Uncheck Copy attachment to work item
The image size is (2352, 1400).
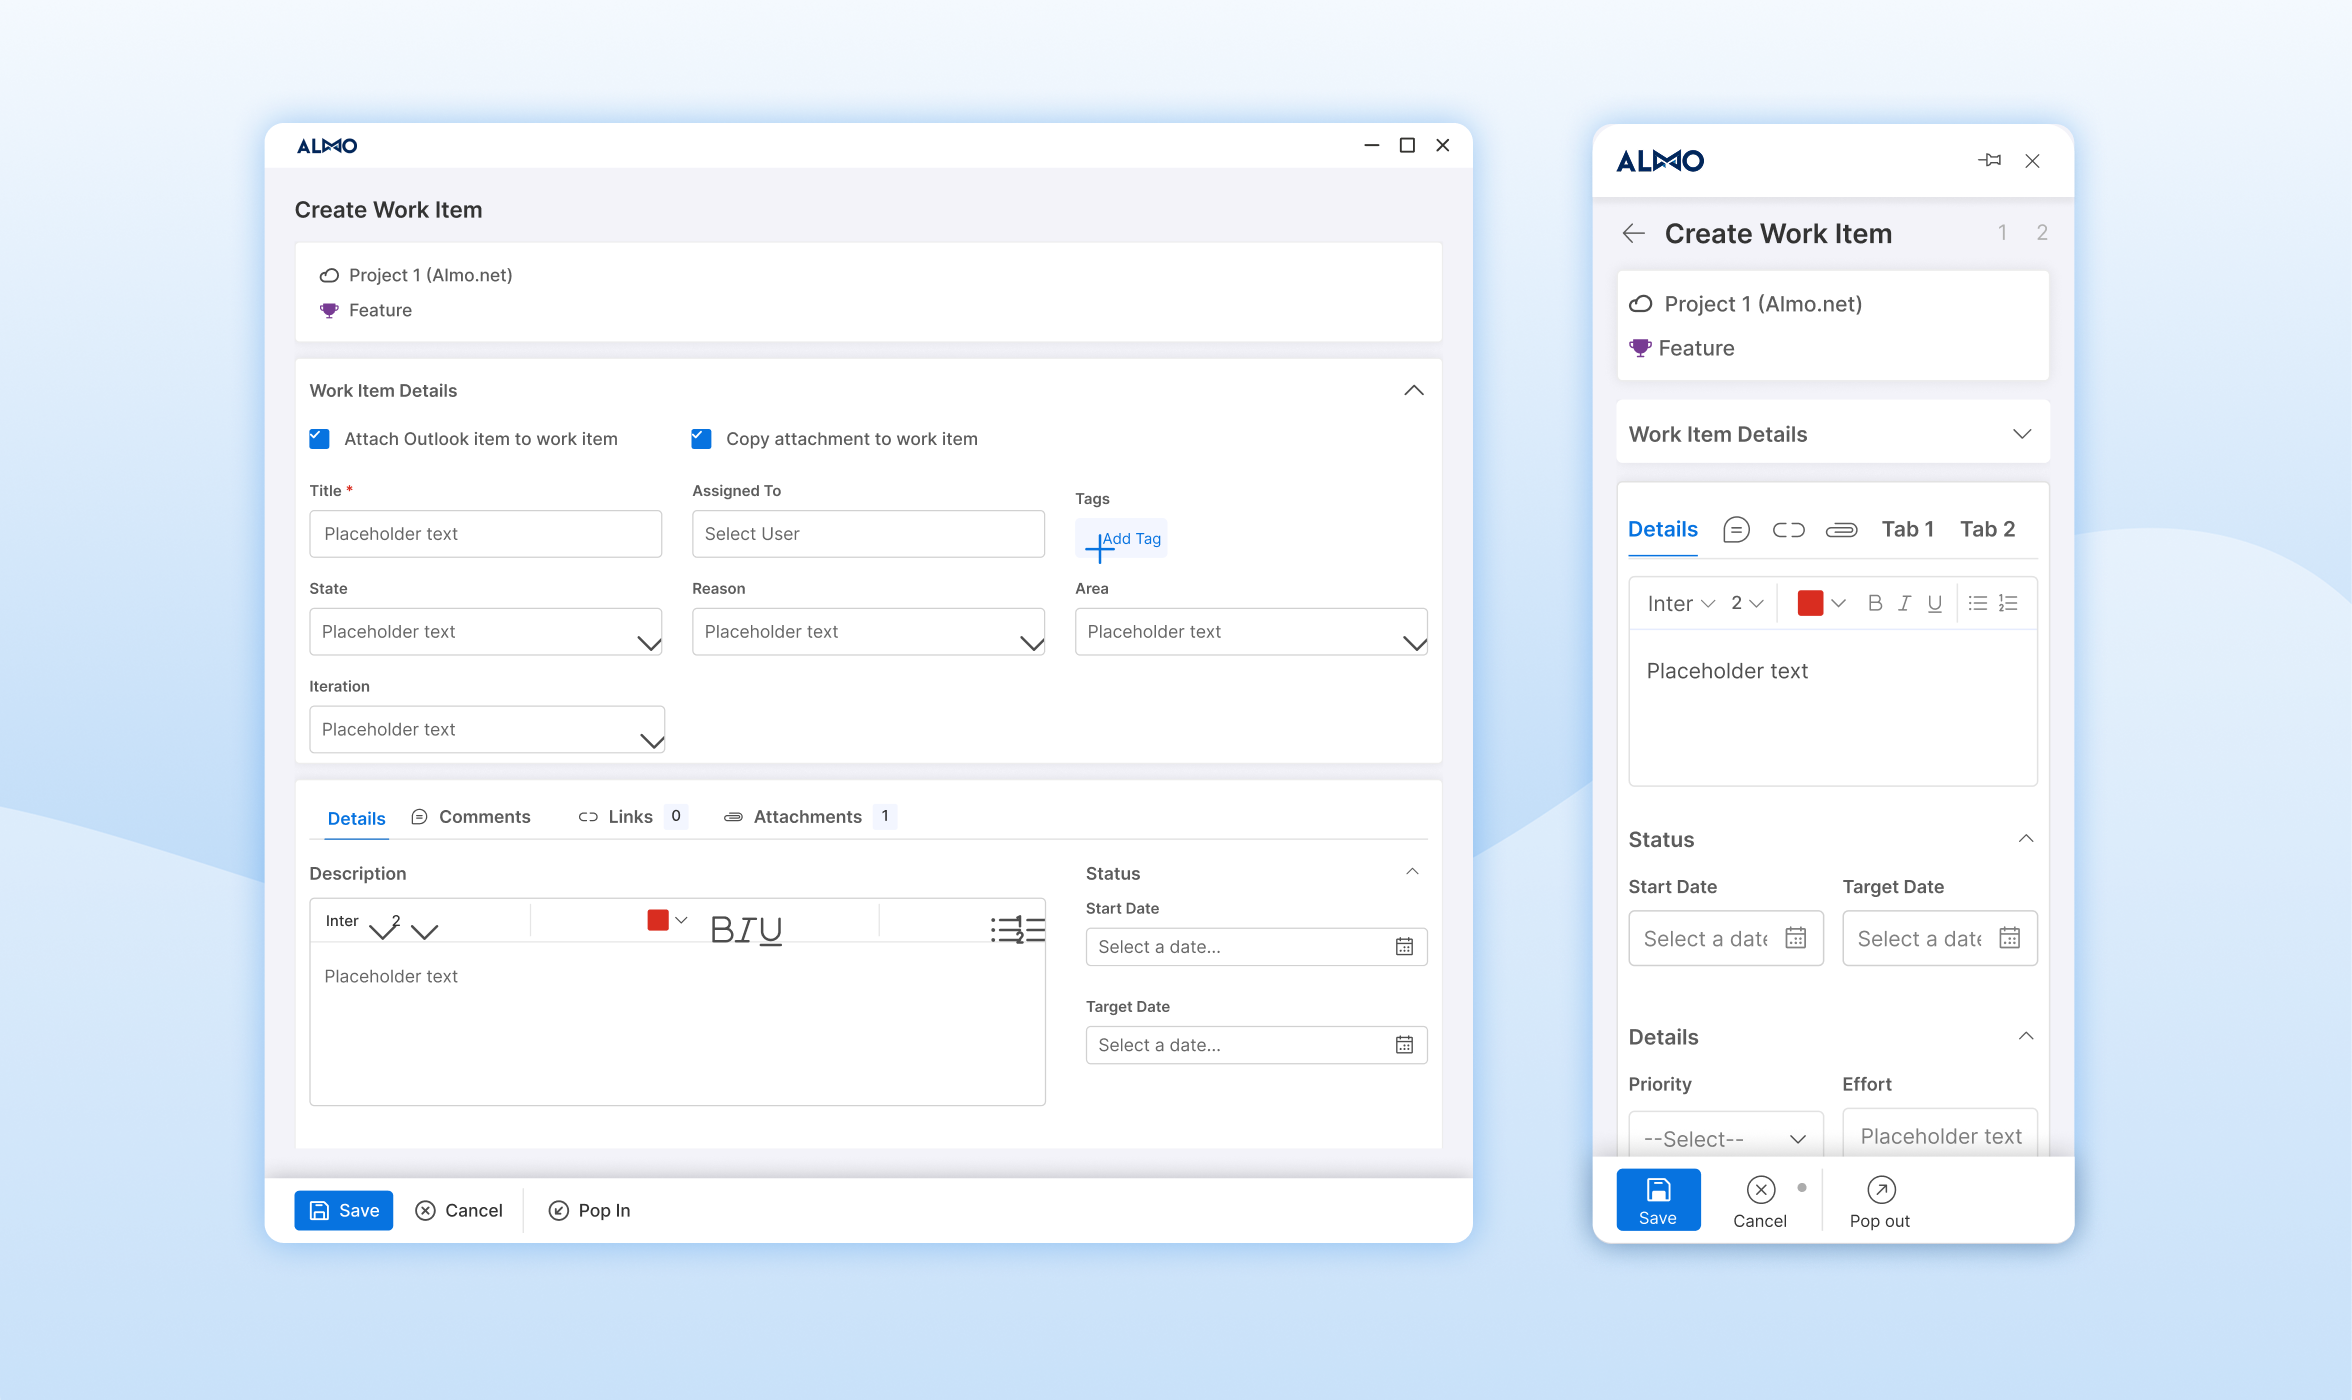click(x=700, y=438)
